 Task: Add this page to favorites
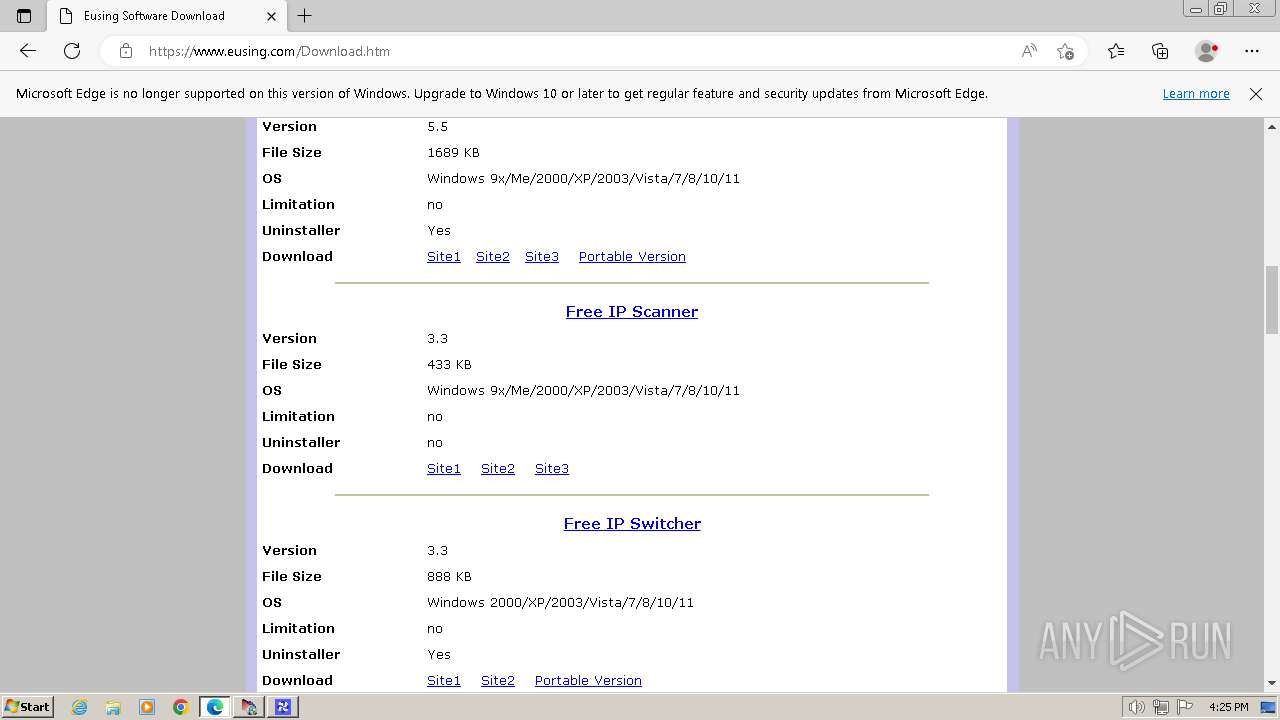click(1065, 51)
